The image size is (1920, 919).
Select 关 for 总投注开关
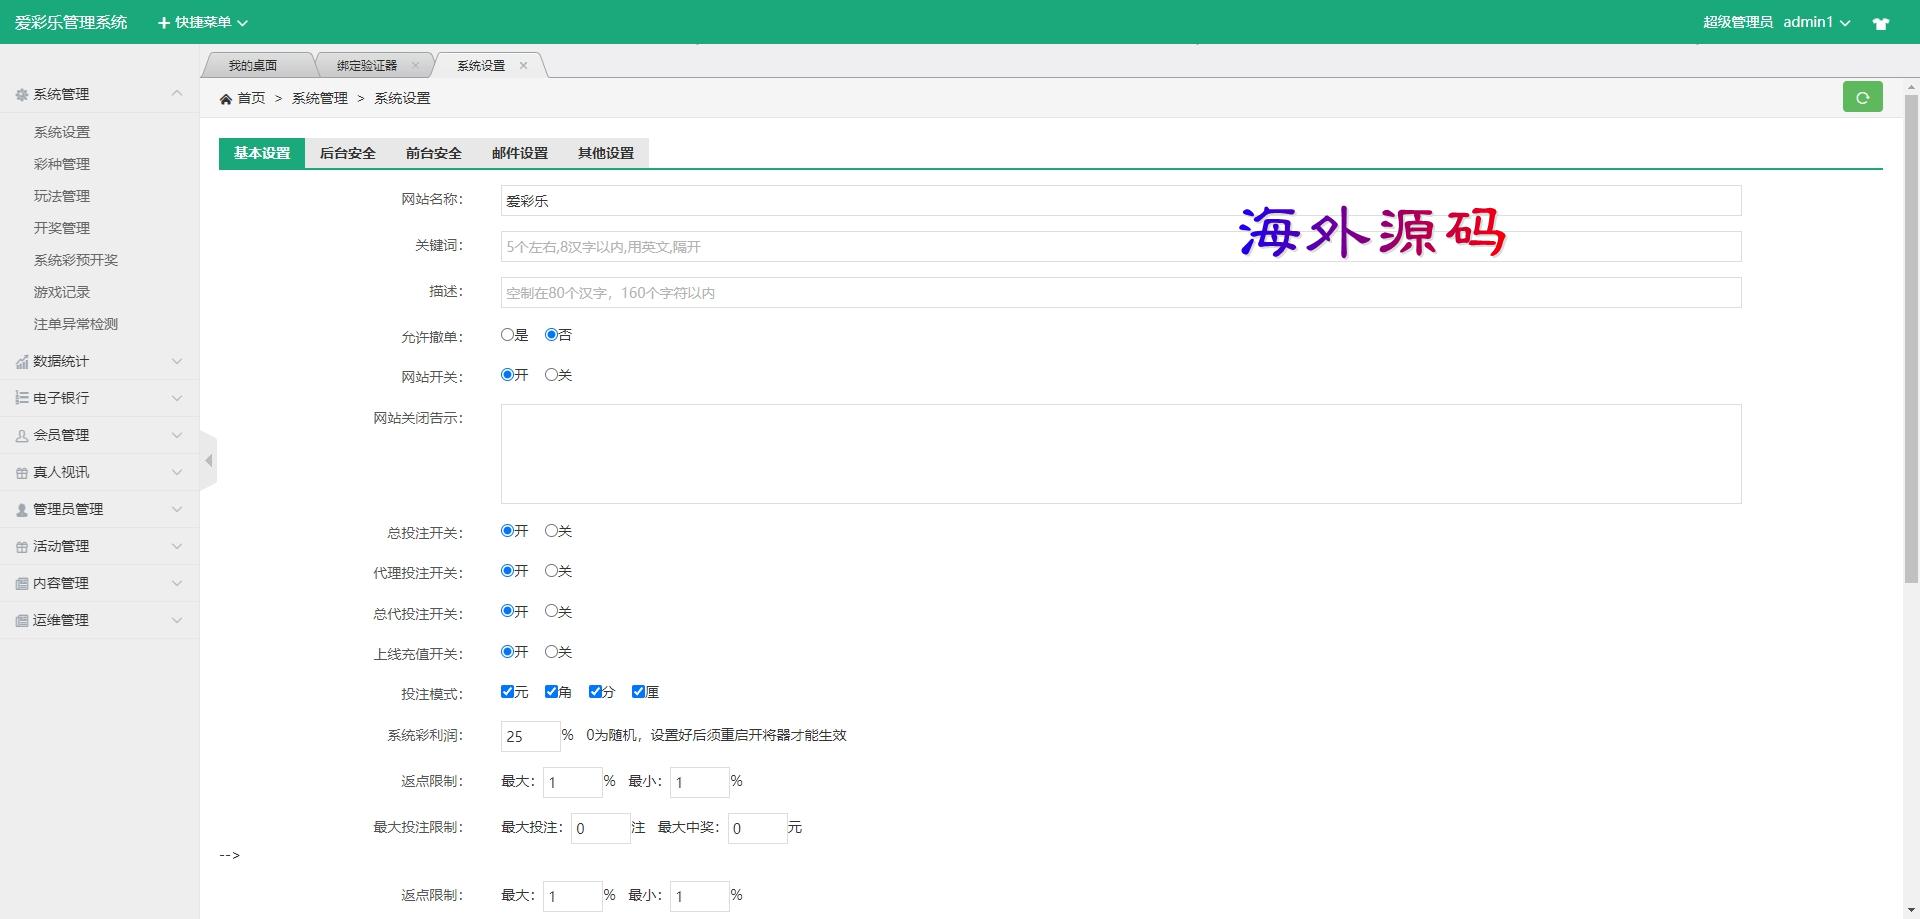(551, 531)
